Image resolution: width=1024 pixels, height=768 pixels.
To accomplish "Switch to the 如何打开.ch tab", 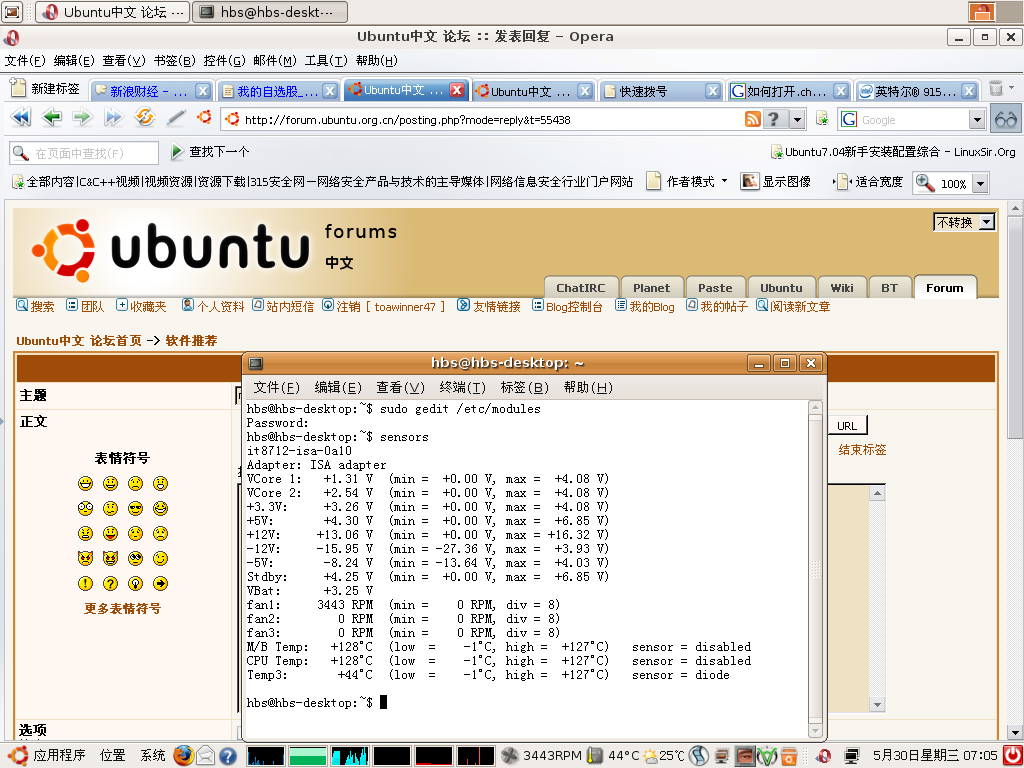I will (x=789, y=91).
